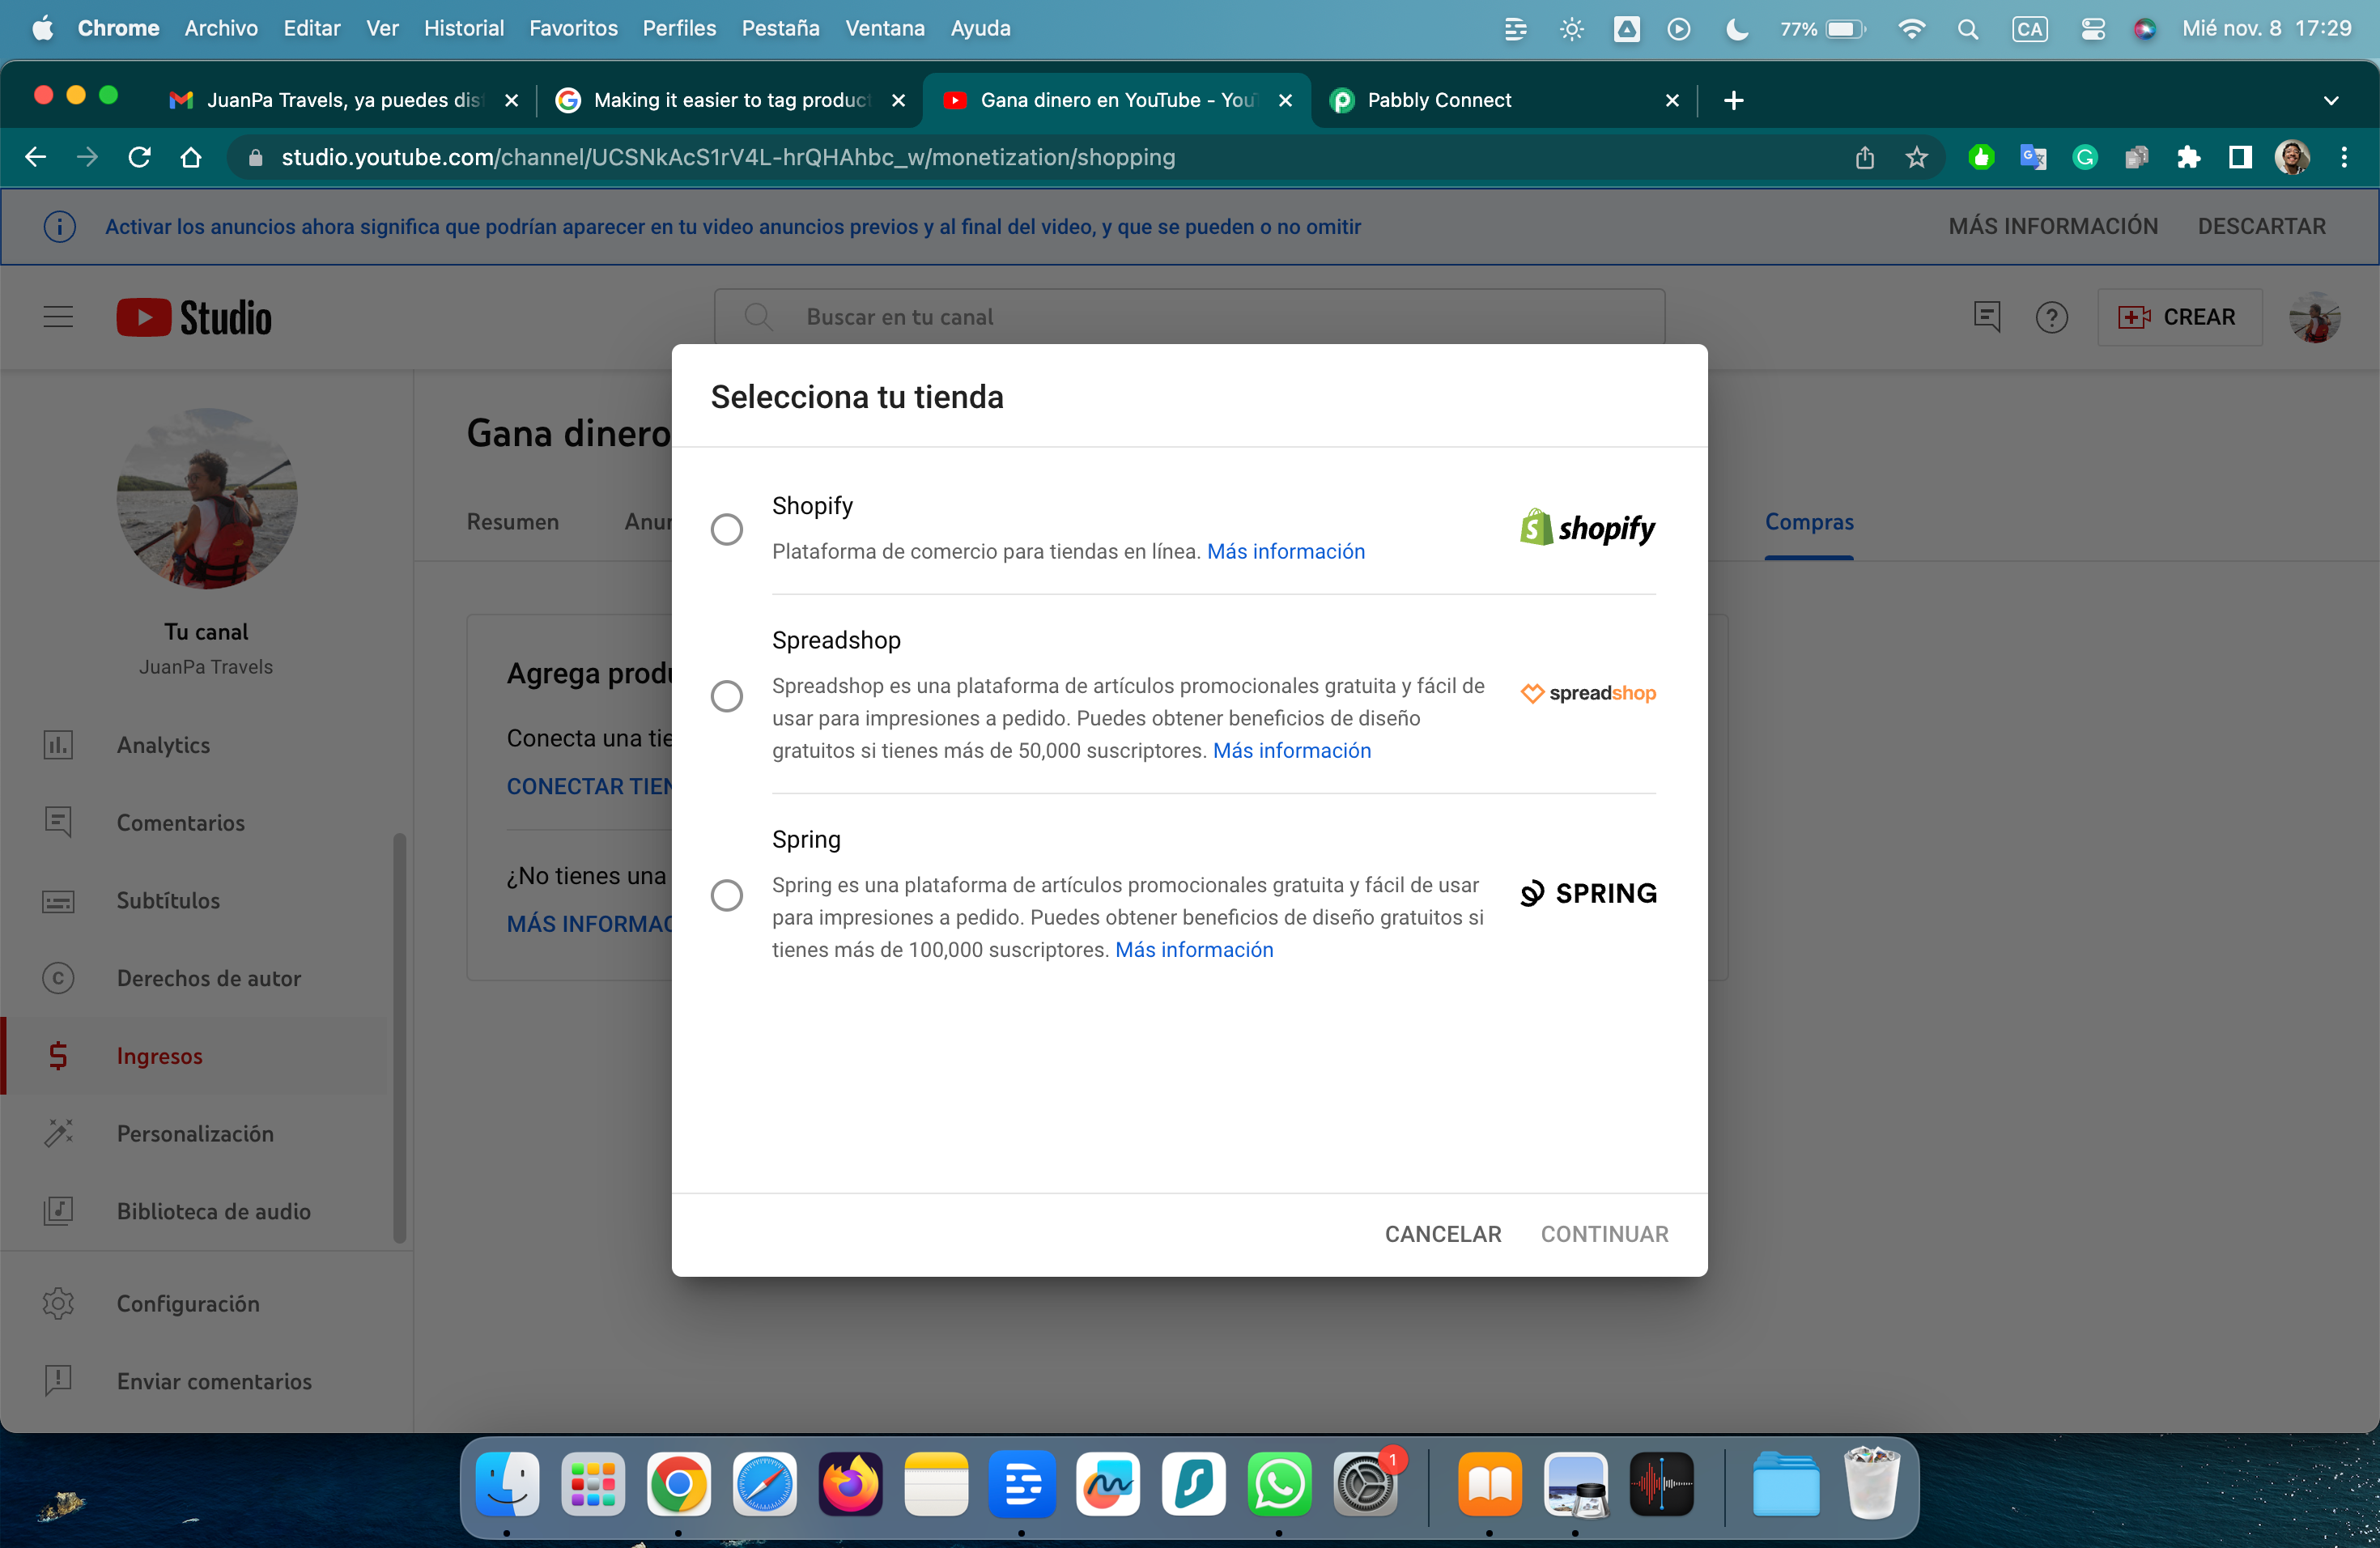The image size is (2380, 1548).
Task: Open Shopify's Más información link
Action: coord(1286,552)
